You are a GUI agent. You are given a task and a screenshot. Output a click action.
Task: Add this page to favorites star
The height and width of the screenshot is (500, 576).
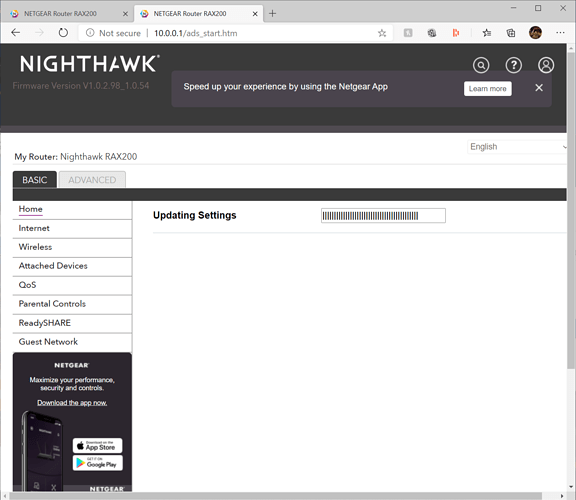382,33
